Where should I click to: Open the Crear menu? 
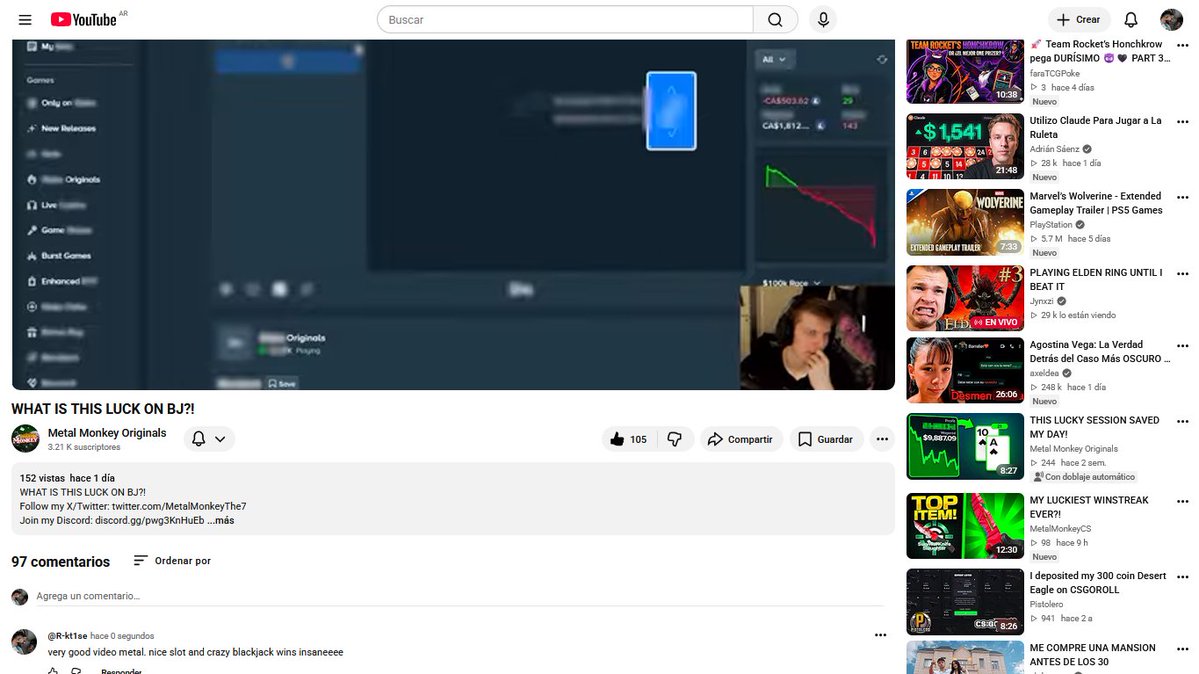click(x=1079, y=20)
